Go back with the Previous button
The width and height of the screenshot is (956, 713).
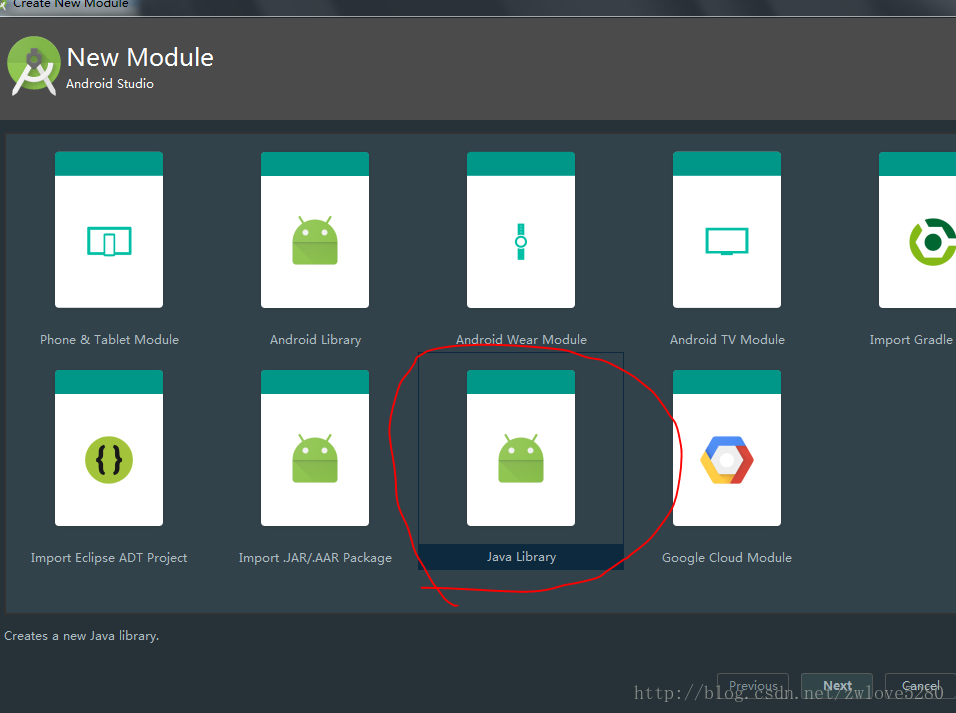click(753, 686)
